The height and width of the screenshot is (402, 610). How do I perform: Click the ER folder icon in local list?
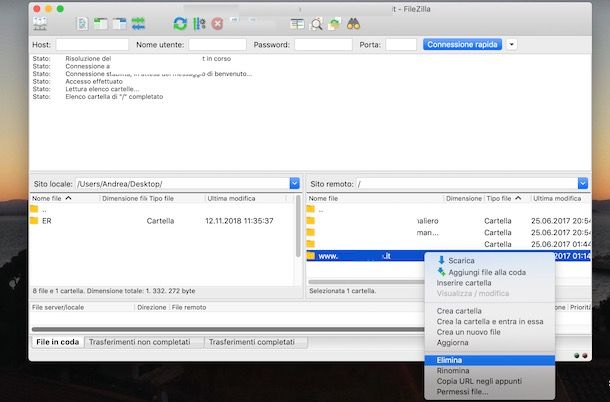point(34,221)
